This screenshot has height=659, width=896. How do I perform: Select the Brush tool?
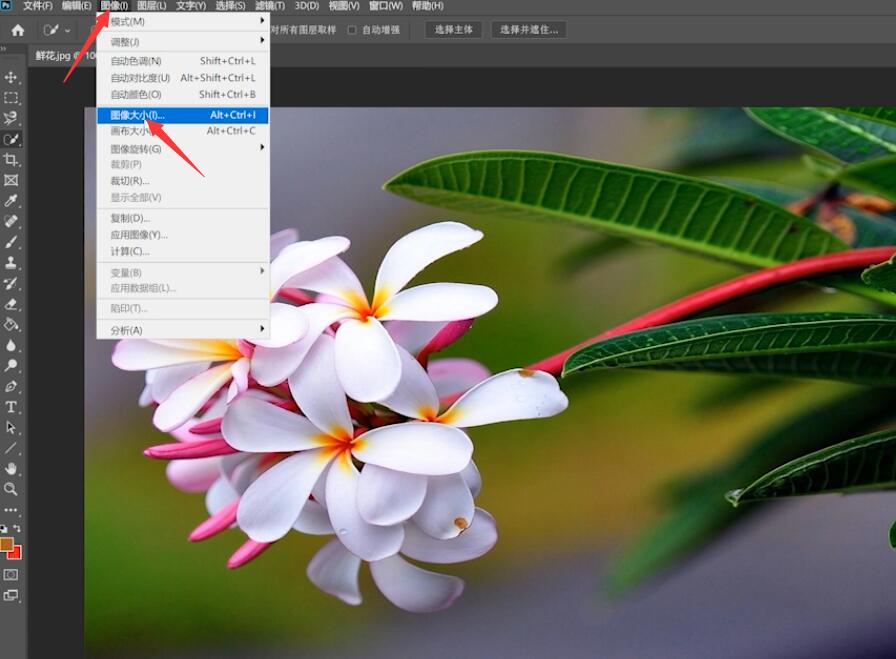click(11, 242)
